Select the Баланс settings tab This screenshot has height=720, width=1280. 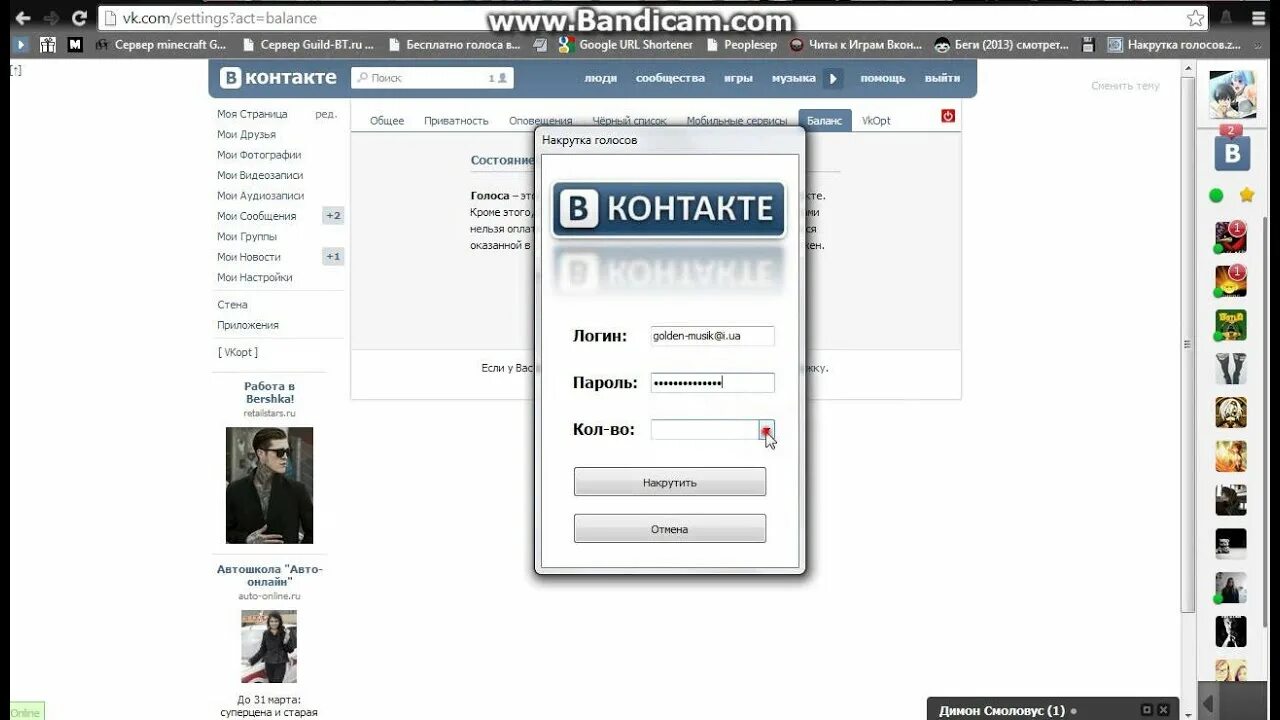point(825,120)
